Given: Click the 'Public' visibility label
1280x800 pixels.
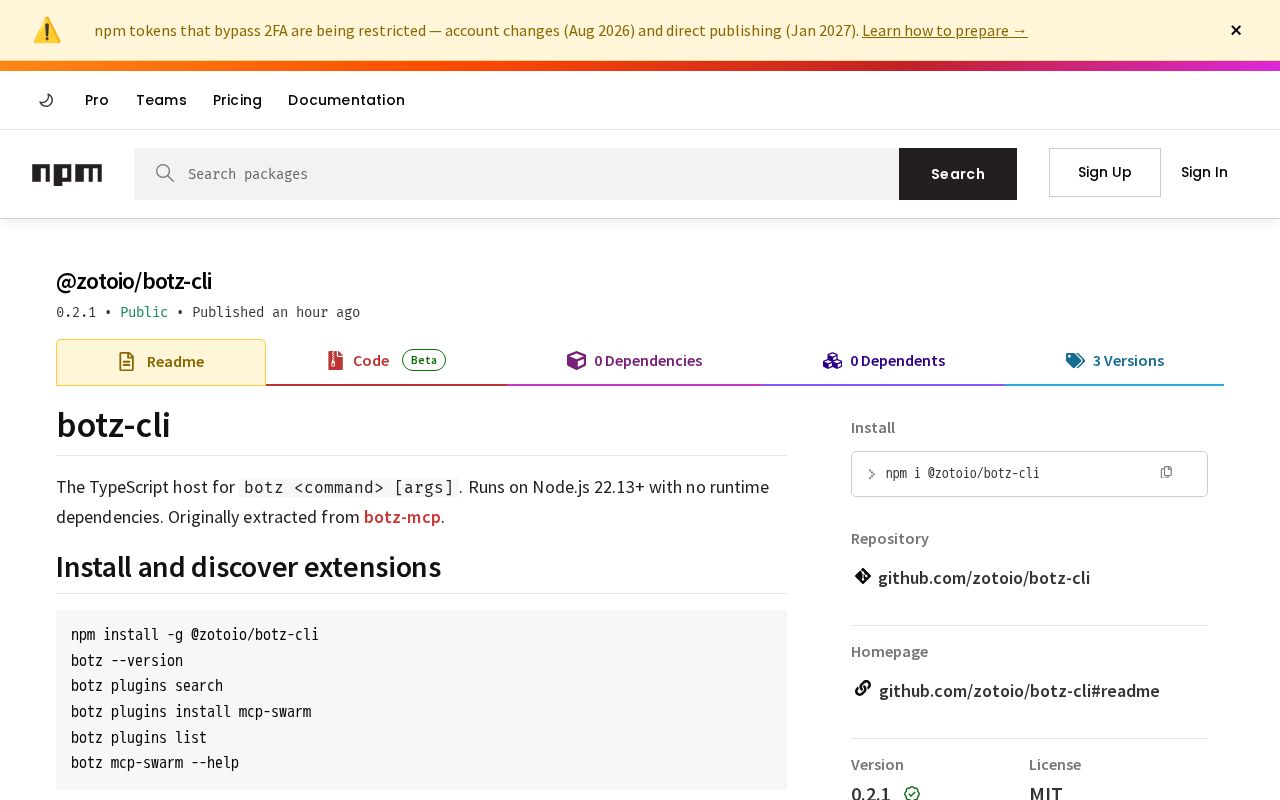Looking at the screenshot, I should (144, 312).
